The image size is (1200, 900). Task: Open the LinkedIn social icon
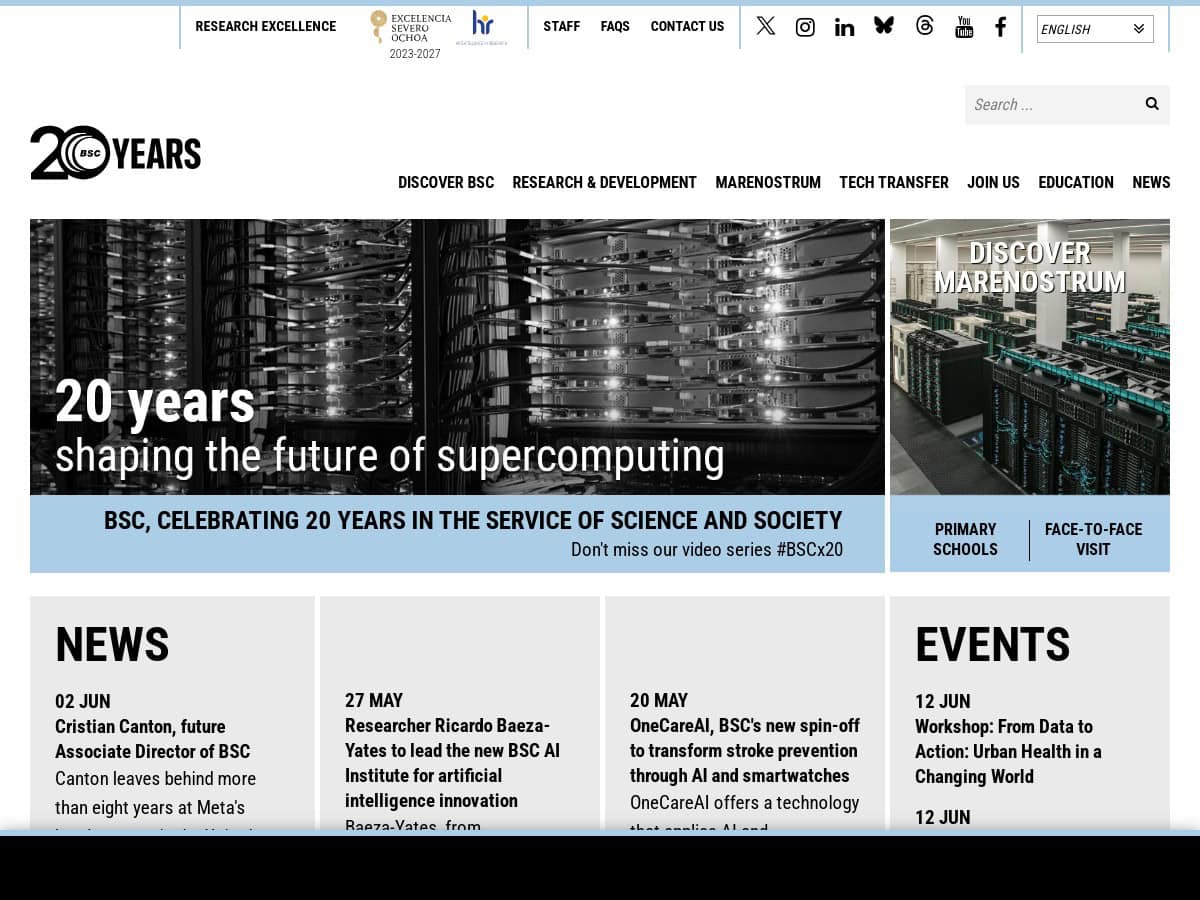tap(844, 27)
